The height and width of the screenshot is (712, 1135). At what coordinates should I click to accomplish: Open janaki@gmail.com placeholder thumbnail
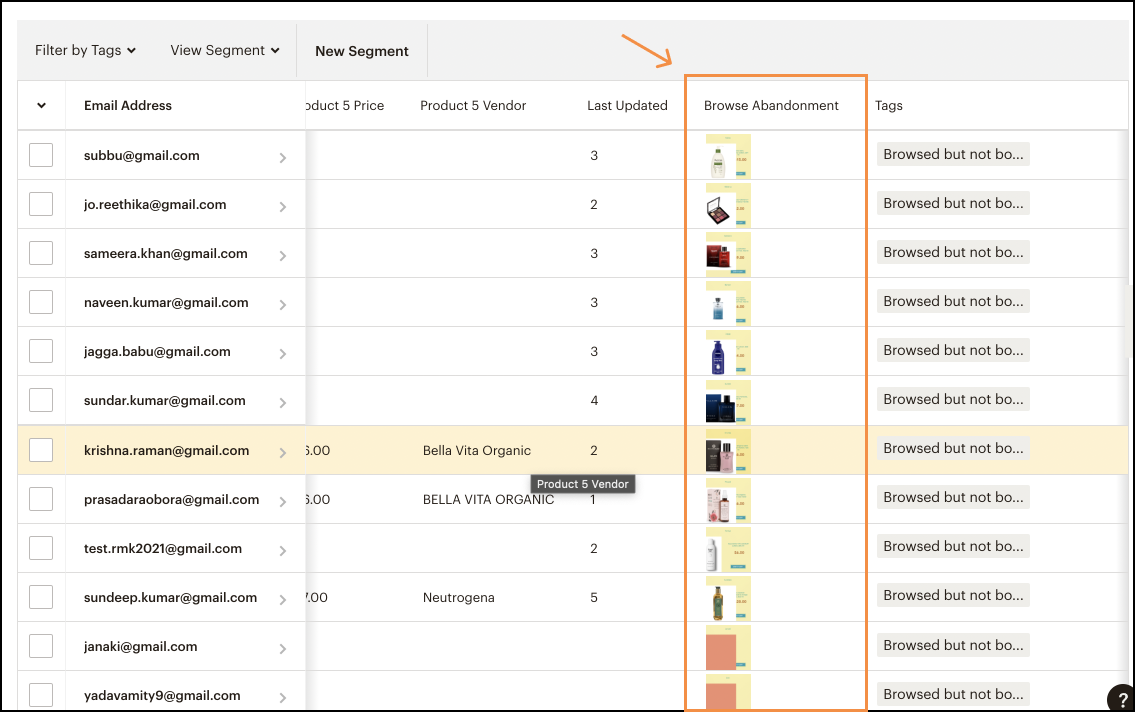tap(728, 648)
